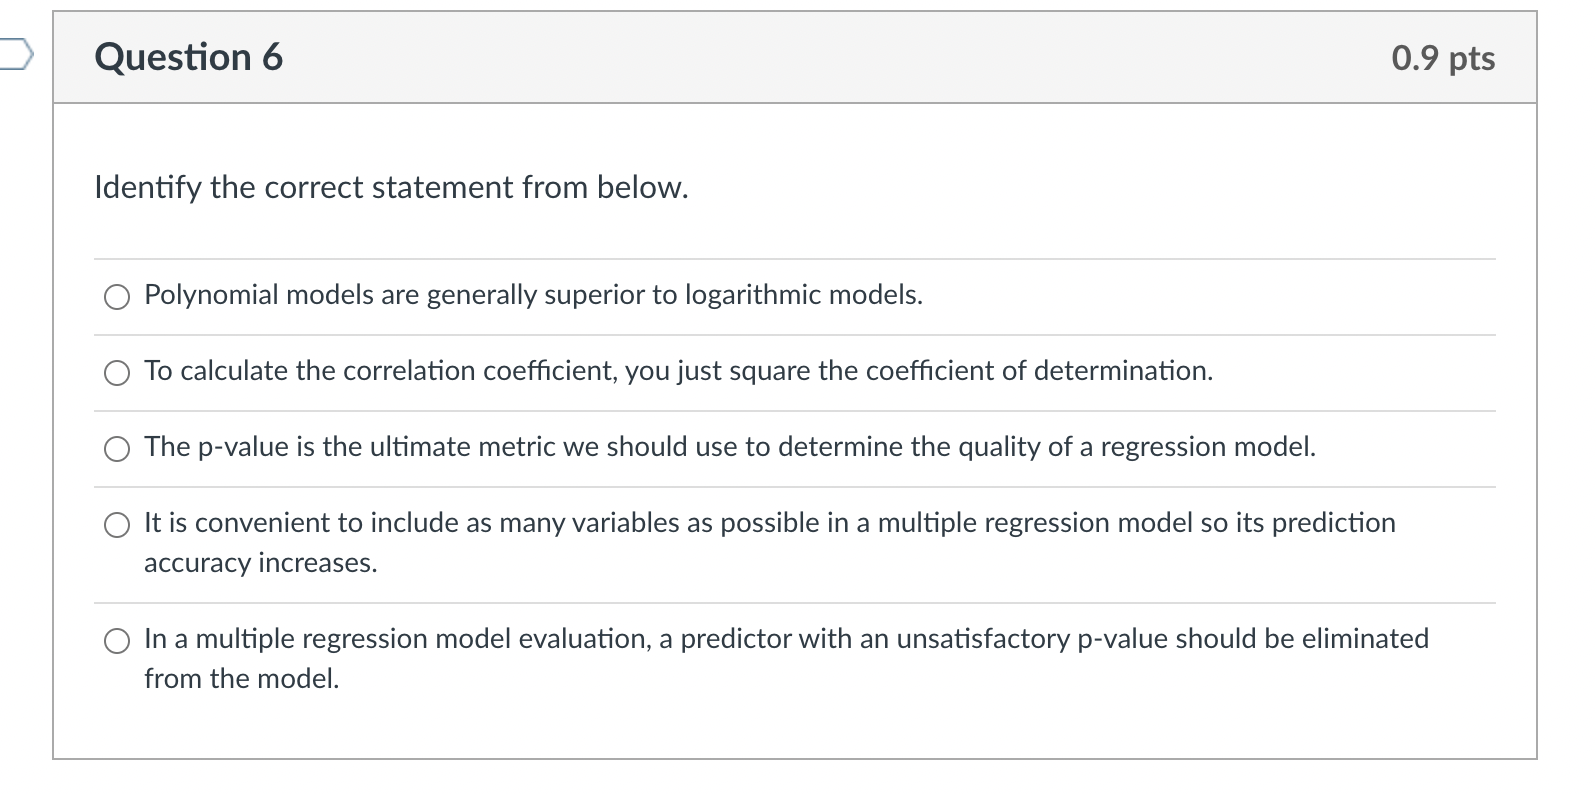The image size is (1596, 794).
Task: Choose the last answer about eliminating predictors
Action: point(117,639)
